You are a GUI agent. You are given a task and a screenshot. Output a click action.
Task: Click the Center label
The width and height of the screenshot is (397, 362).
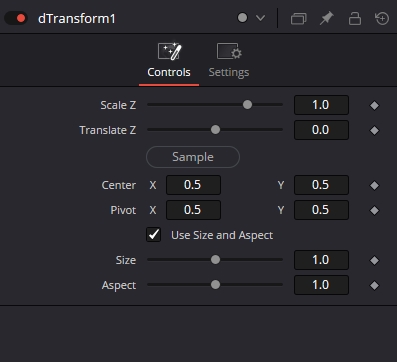click(119, 185)
